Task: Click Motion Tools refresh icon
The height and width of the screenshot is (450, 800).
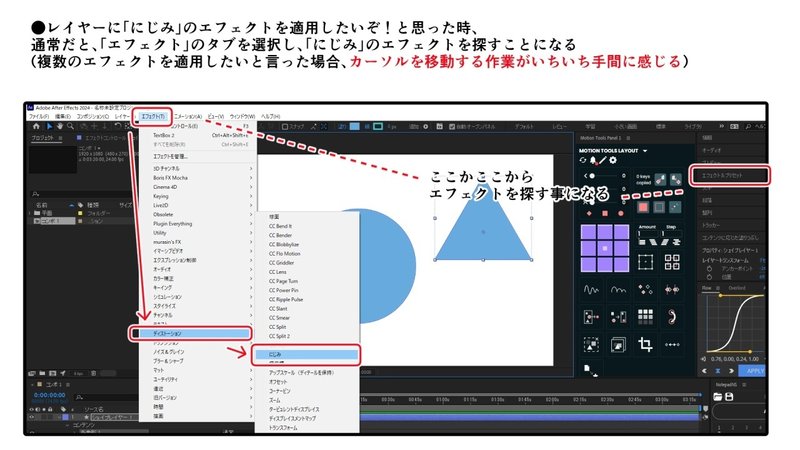Action: (583, 160)
